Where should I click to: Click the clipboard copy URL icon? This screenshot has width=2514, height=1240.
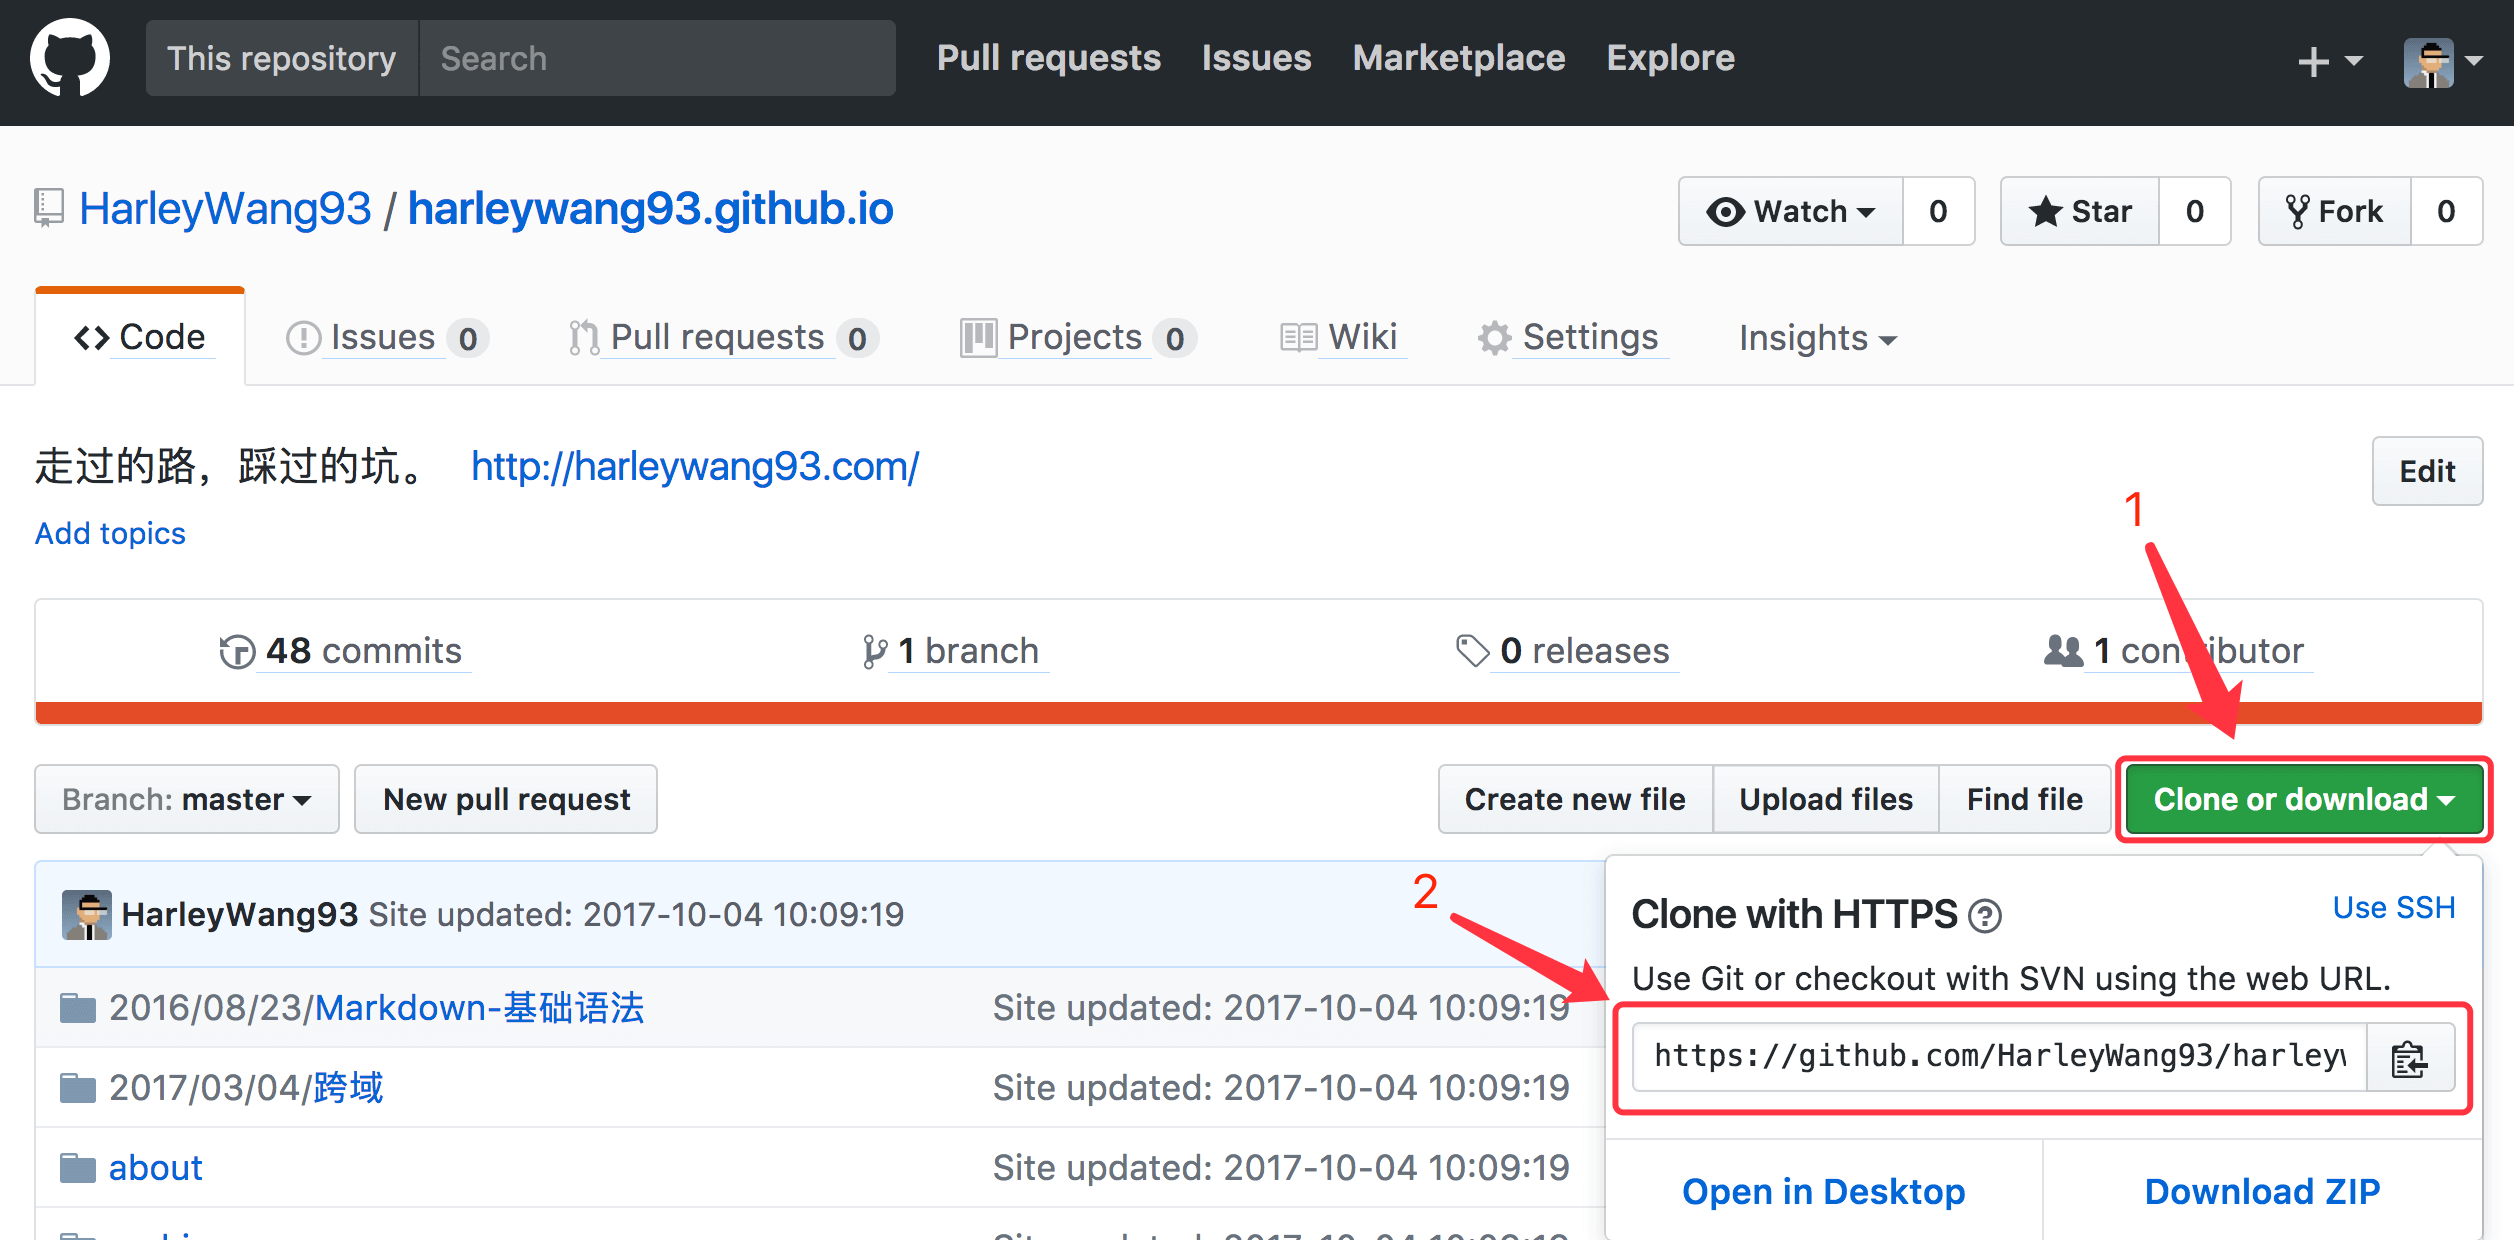(x=2409, y=1059)
